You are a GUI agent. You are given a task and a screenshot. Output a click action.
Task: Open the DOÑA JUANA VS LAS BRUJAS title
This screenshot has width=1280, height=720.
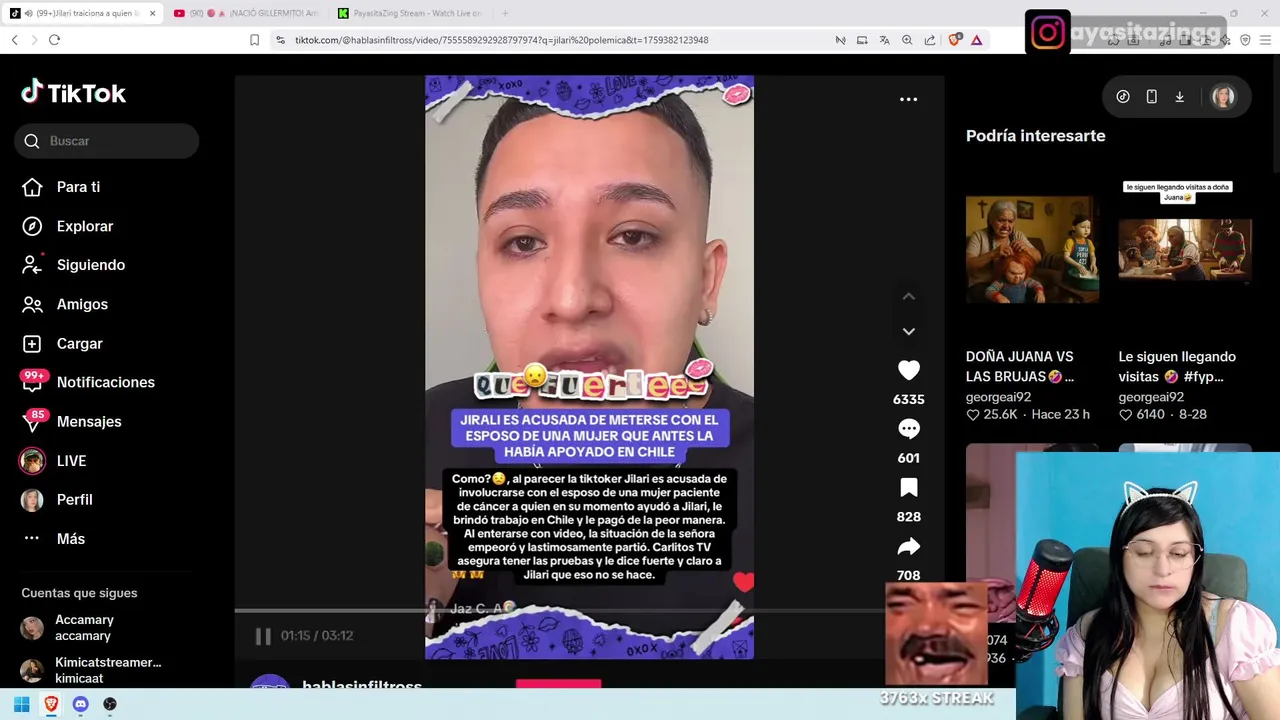pos(1019,367)
